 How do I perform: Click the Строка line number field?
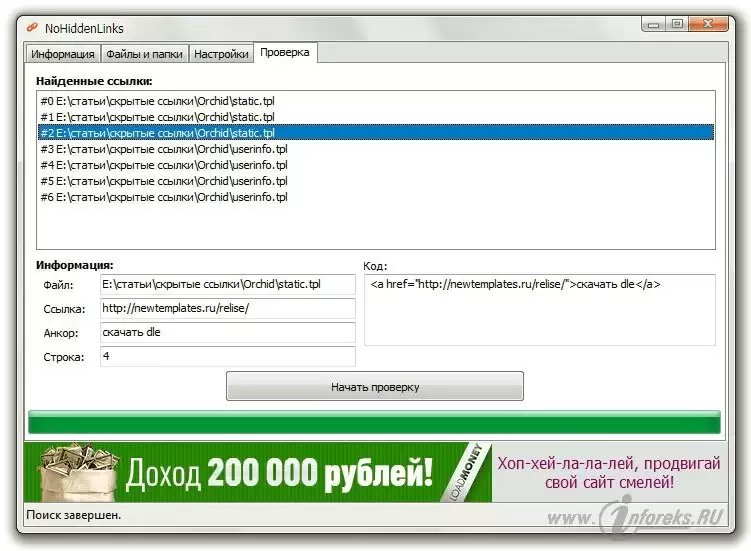pyautogui.click(x=226, y=356)
